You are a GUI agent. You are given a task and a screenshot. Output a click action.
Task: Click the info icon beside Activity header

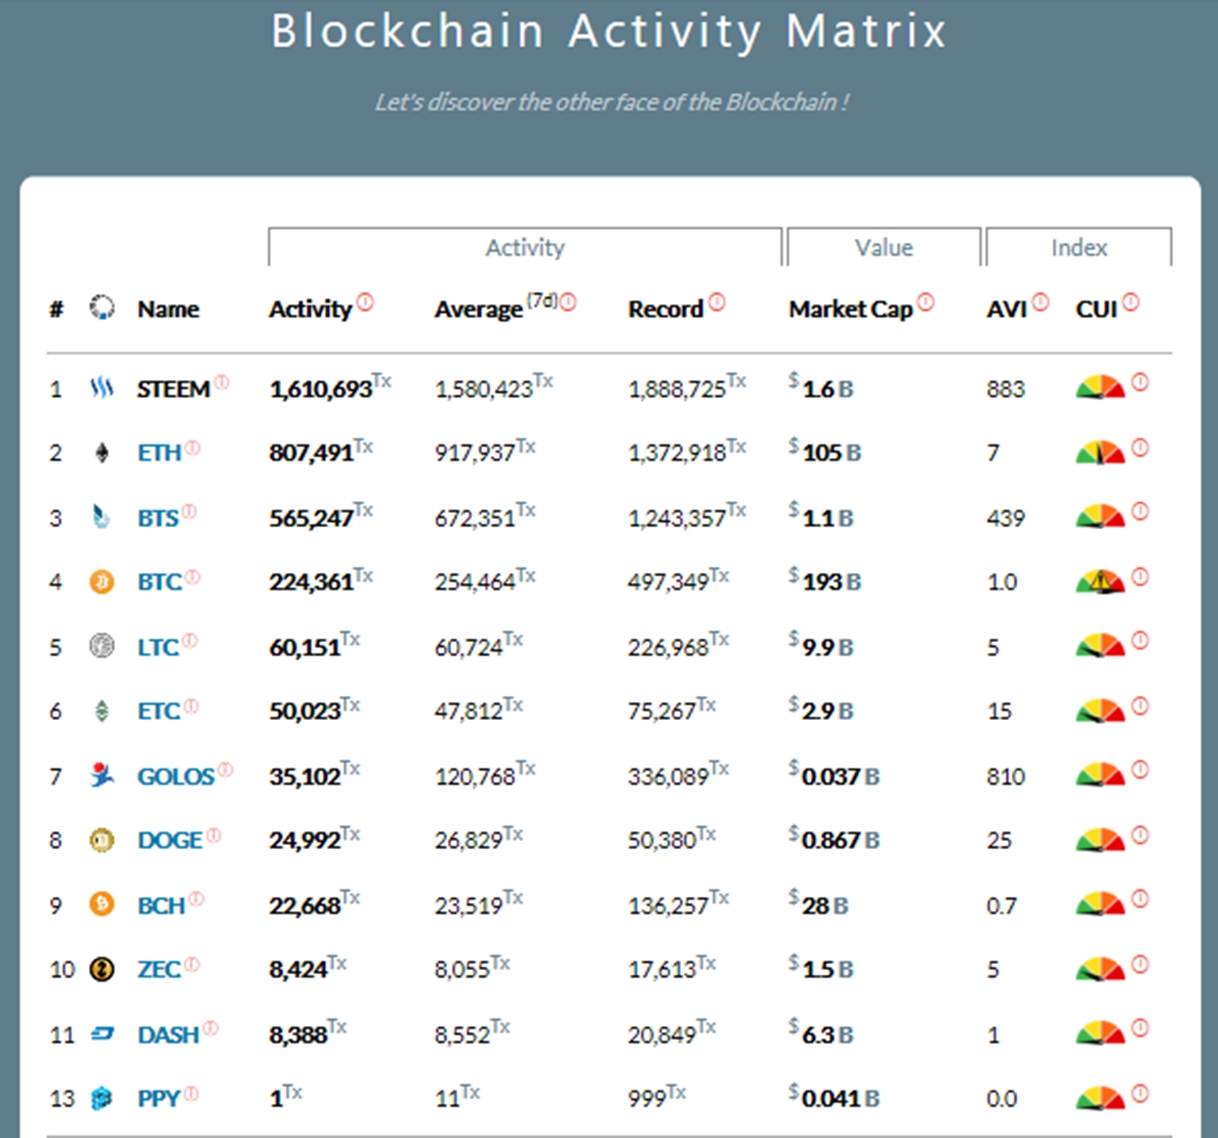point(365,301)
